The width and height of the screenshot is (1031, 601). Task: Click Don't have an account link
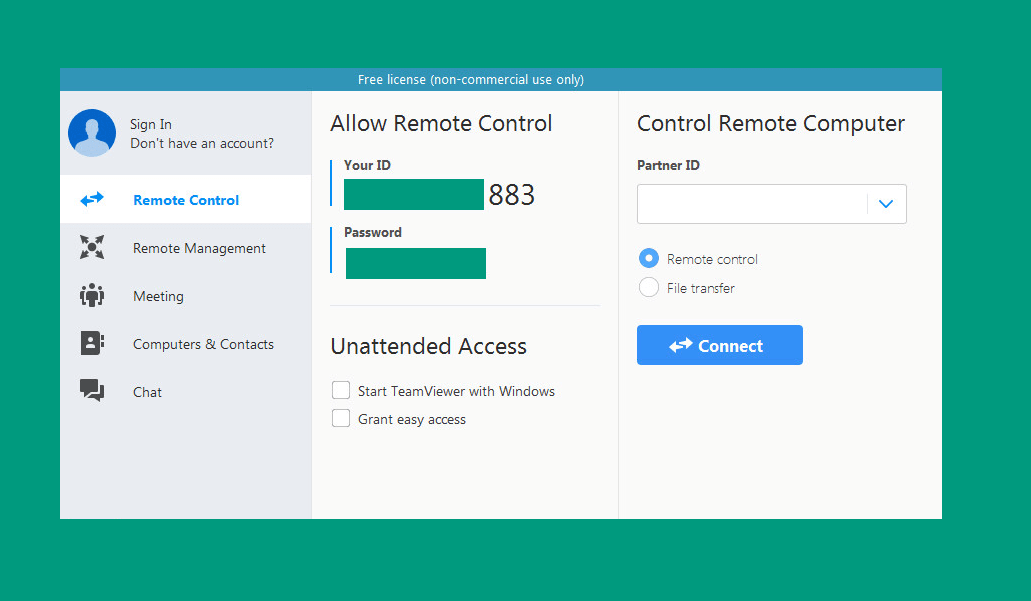(x=202, y=143)
